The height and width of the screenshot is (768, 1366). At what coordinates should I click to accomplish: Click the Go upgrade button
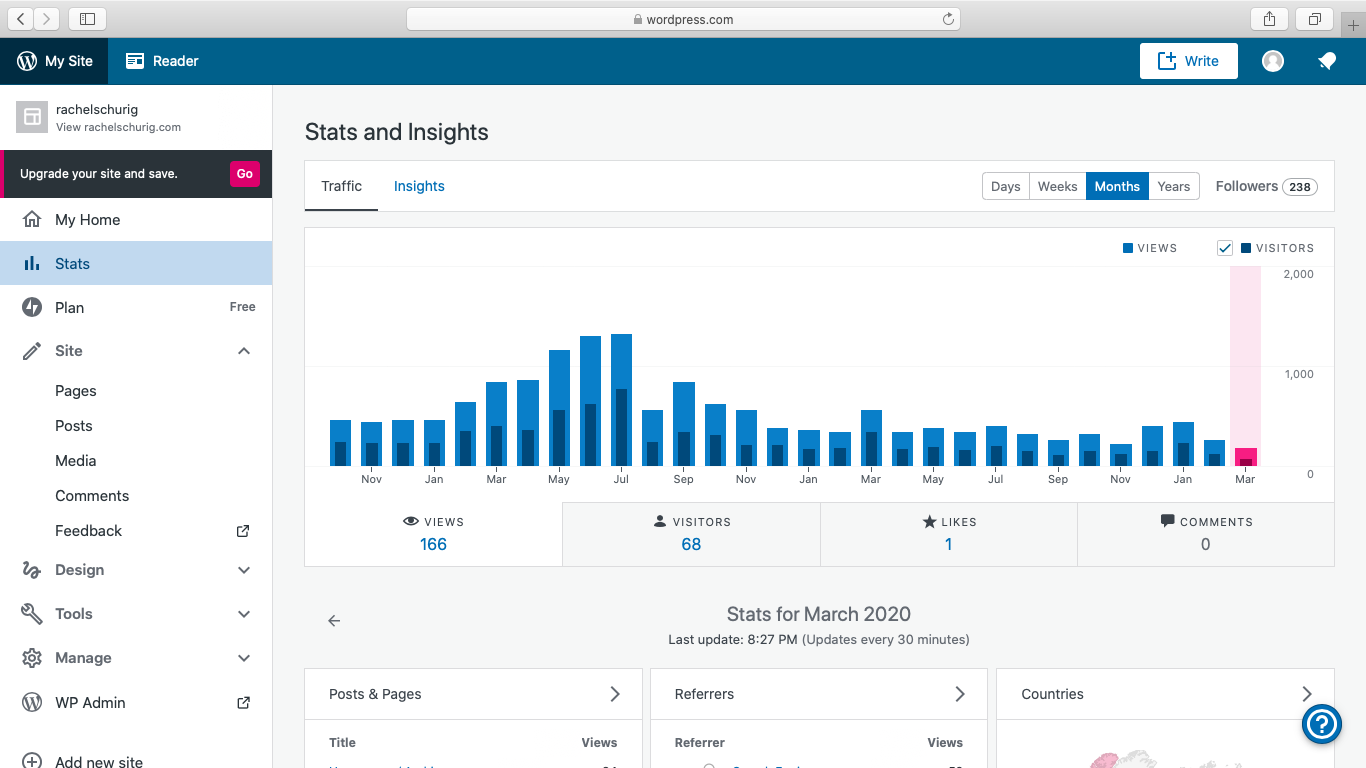point(245,174)
